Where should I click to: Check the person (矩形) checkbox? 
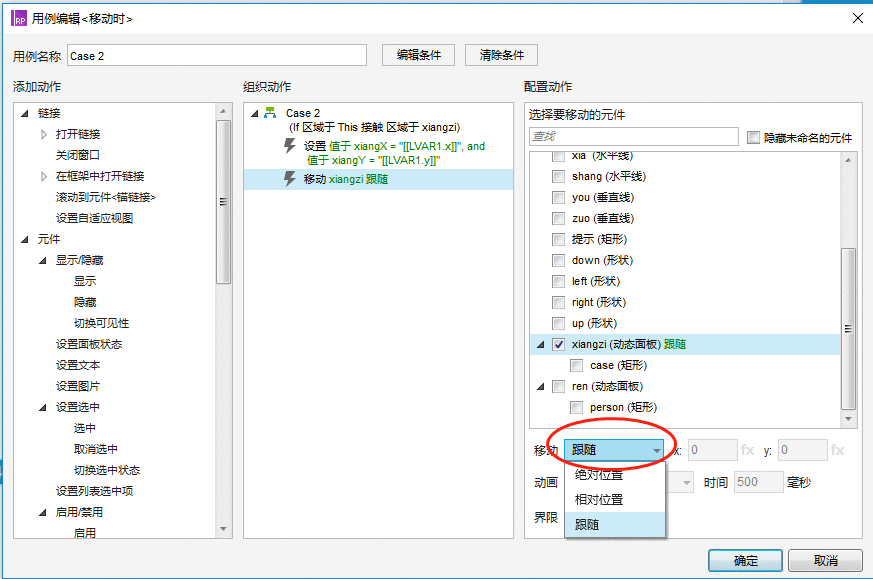click(x=577, y=408)
